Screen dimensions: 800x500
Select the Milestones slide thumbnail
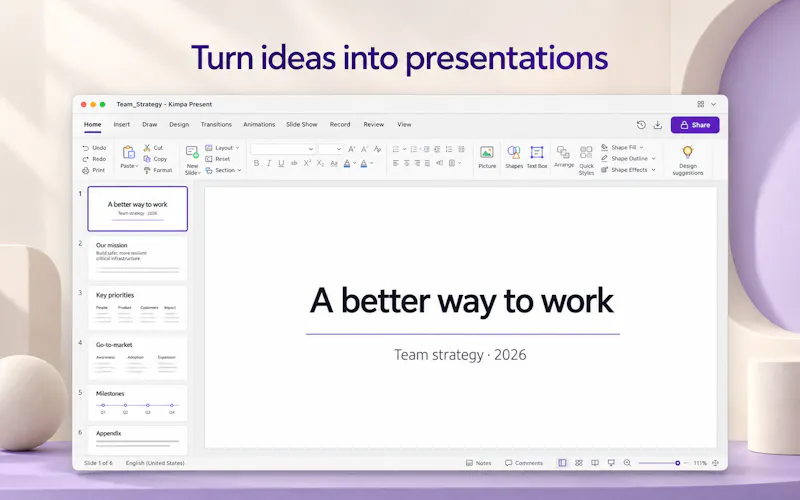coord(138,403)
